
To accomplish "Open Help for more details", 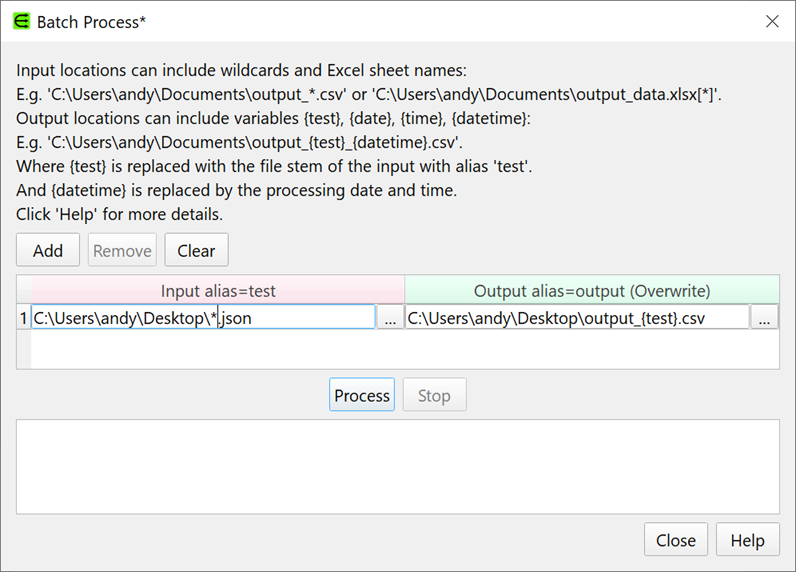I will click(747, 540).
